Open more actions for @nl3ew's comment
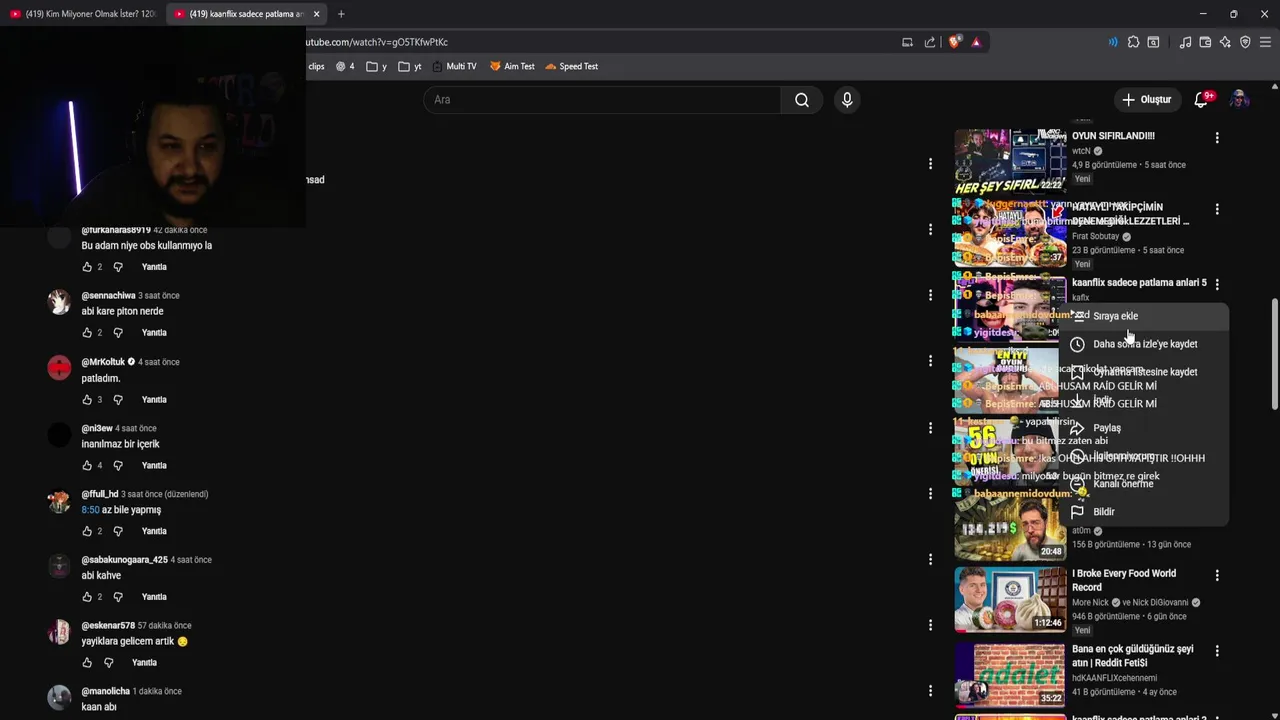 coord(930,427)
